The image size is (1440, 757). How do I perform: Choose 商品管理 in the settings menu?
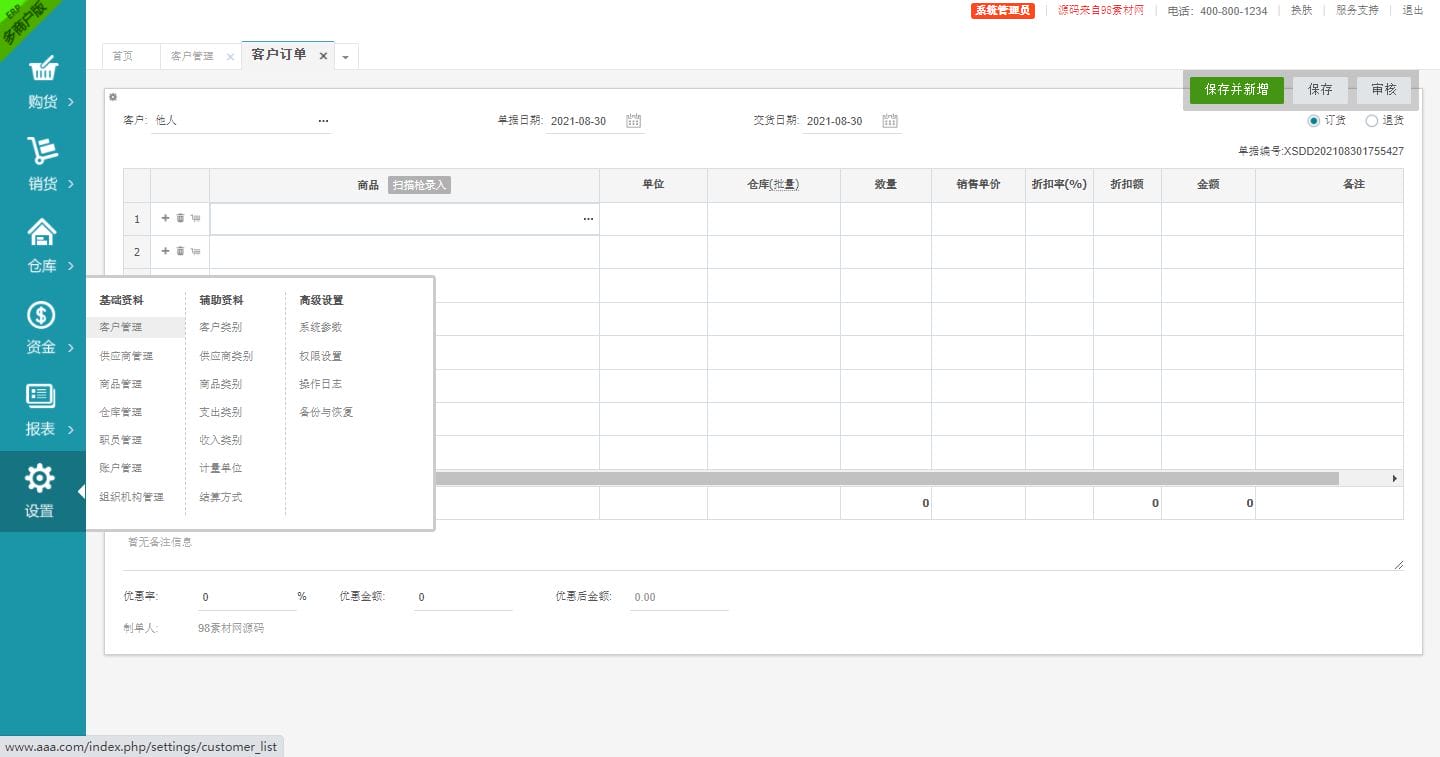121,384
